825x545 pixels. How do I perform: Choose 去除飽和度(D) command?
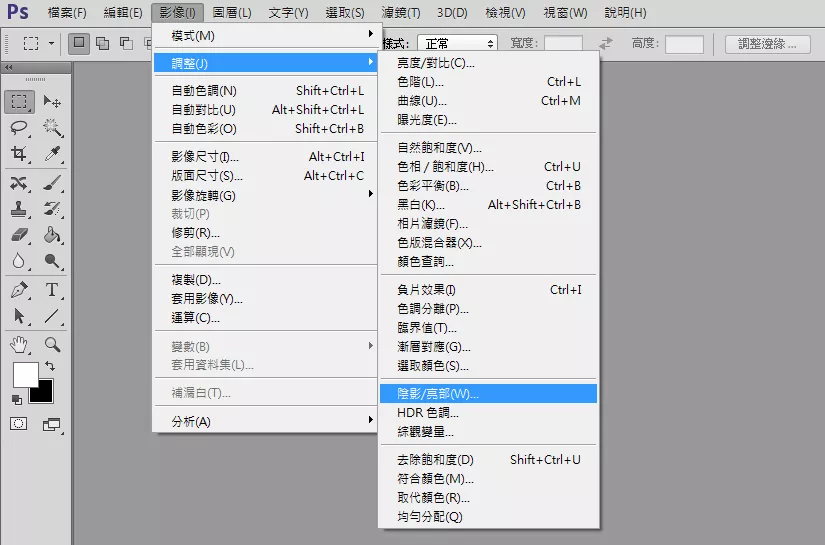pos(488,460)
